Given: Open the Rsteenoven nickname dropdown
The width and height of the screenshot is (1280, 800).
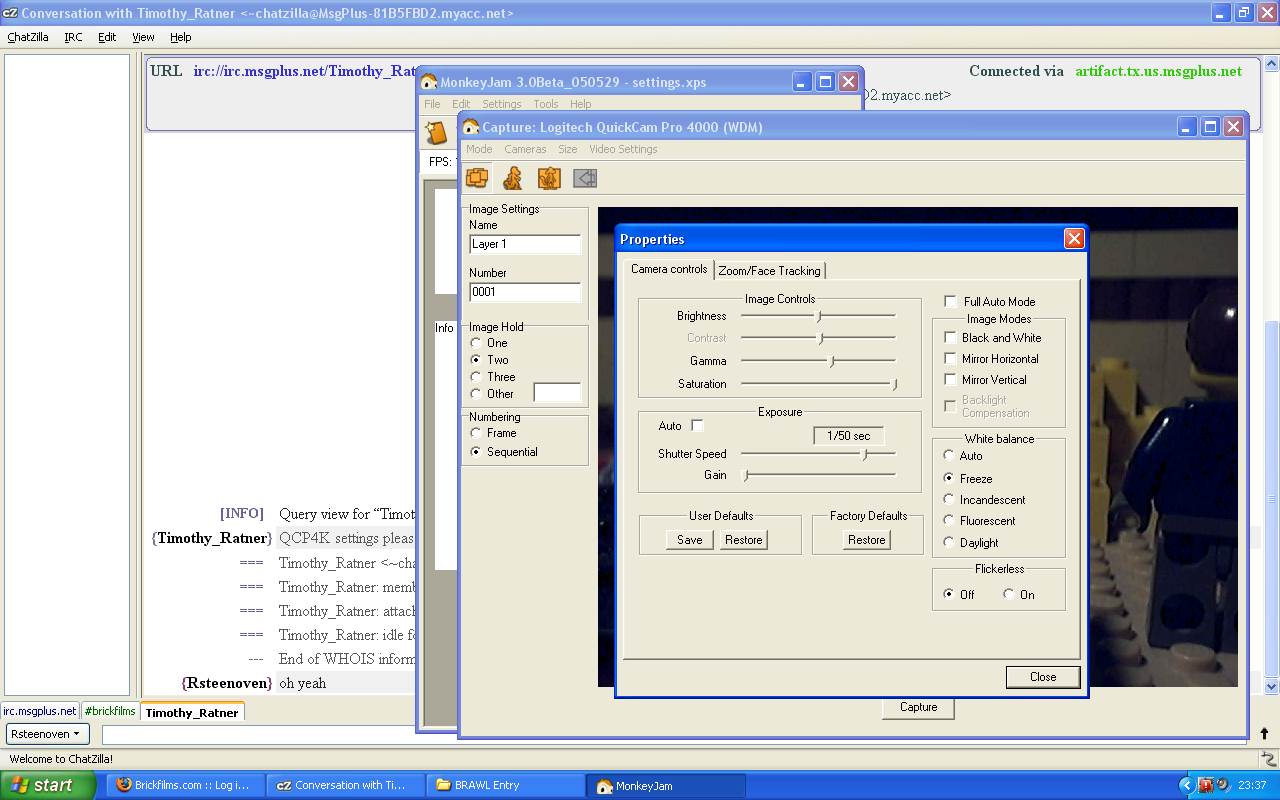Looking at the screenshot, I should coord(47,734).
